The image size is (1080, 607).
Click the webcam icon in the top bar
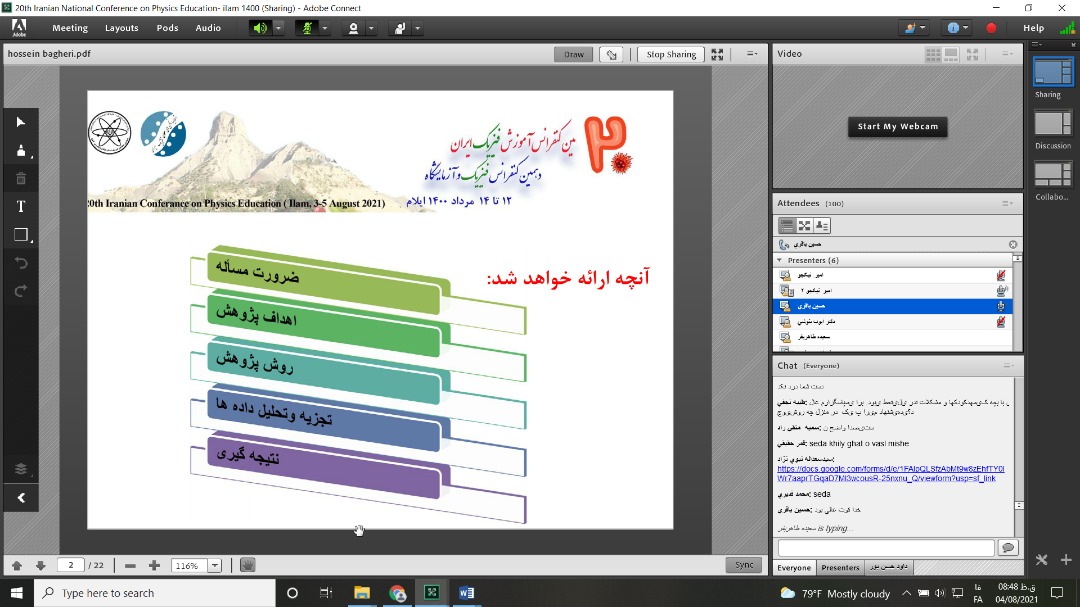click(353, 28)
